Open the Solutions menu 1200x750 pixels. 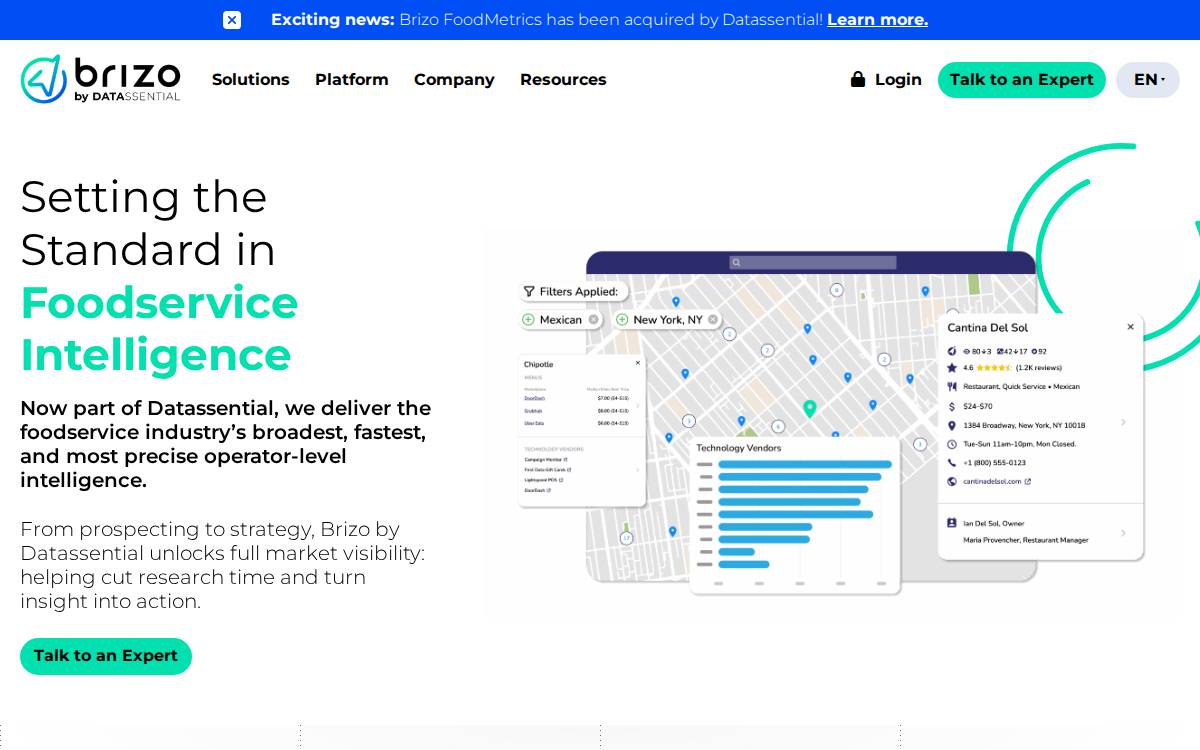coord(250,79)
